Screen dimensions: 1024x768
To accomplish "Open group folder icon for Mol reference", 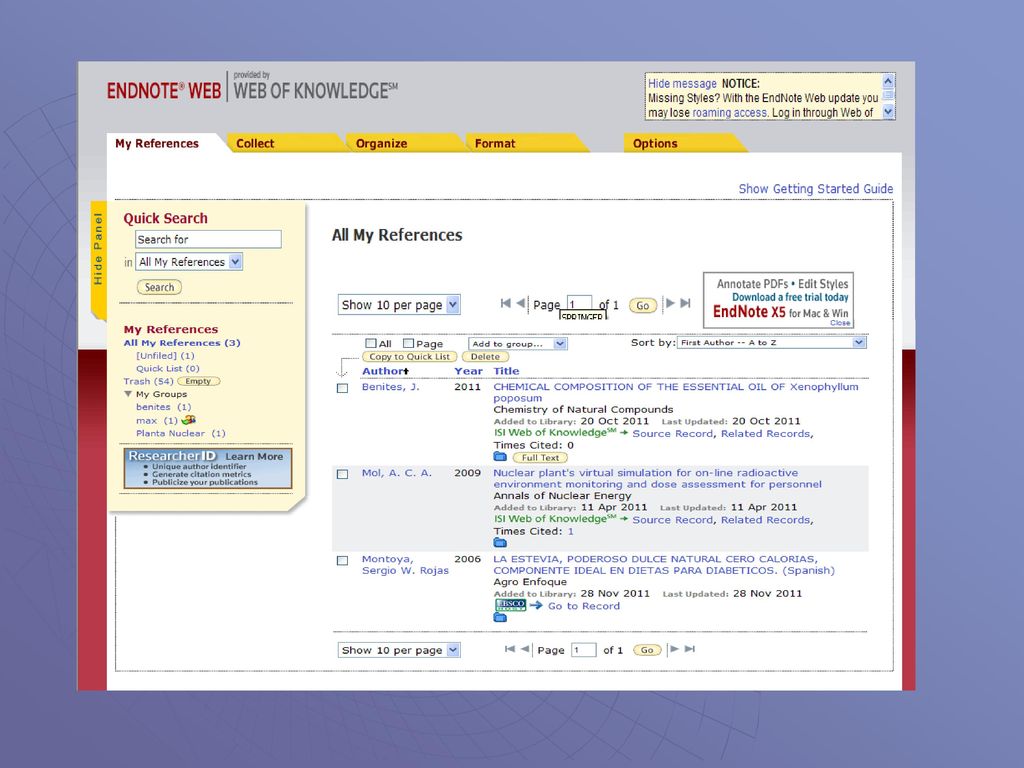I will (x=500, y=543).
